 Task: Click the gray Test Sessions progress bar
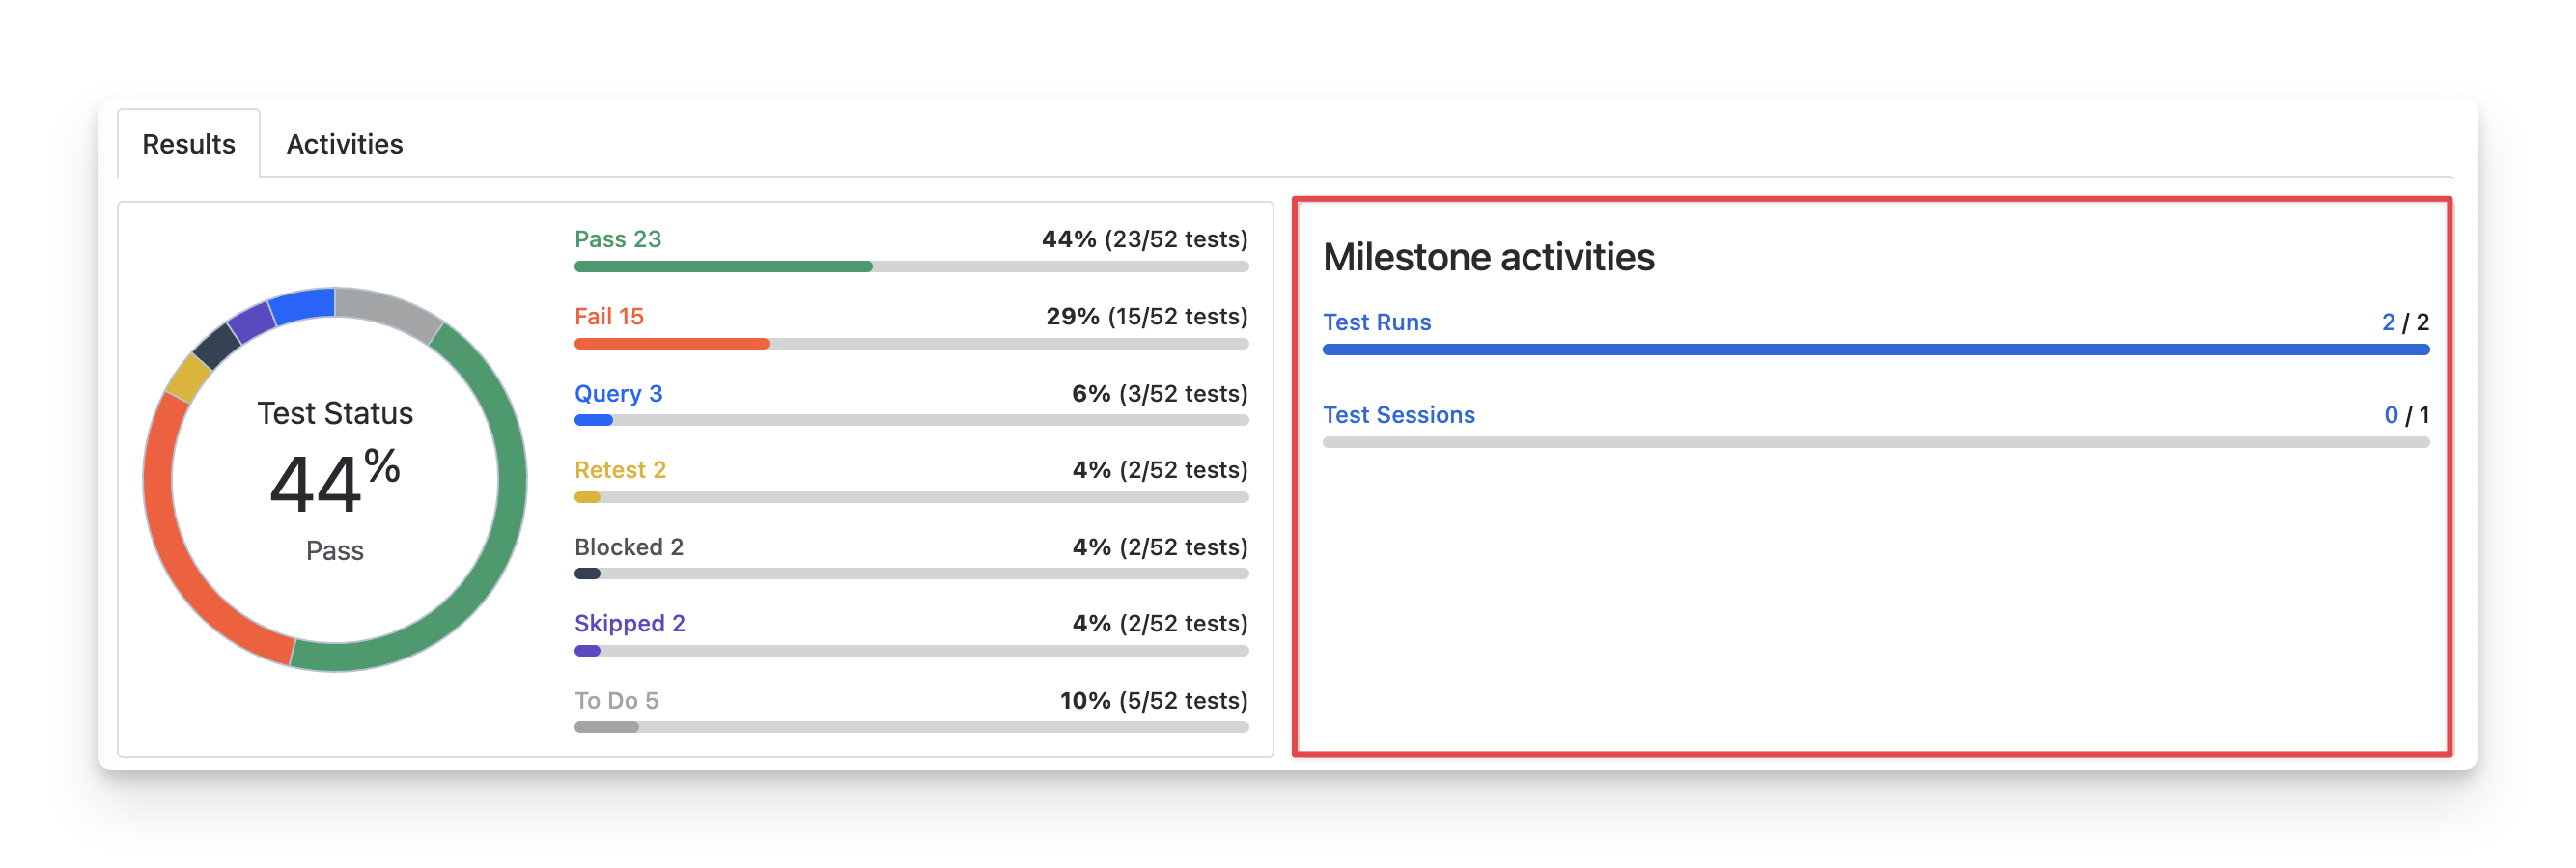point(1875,442)
